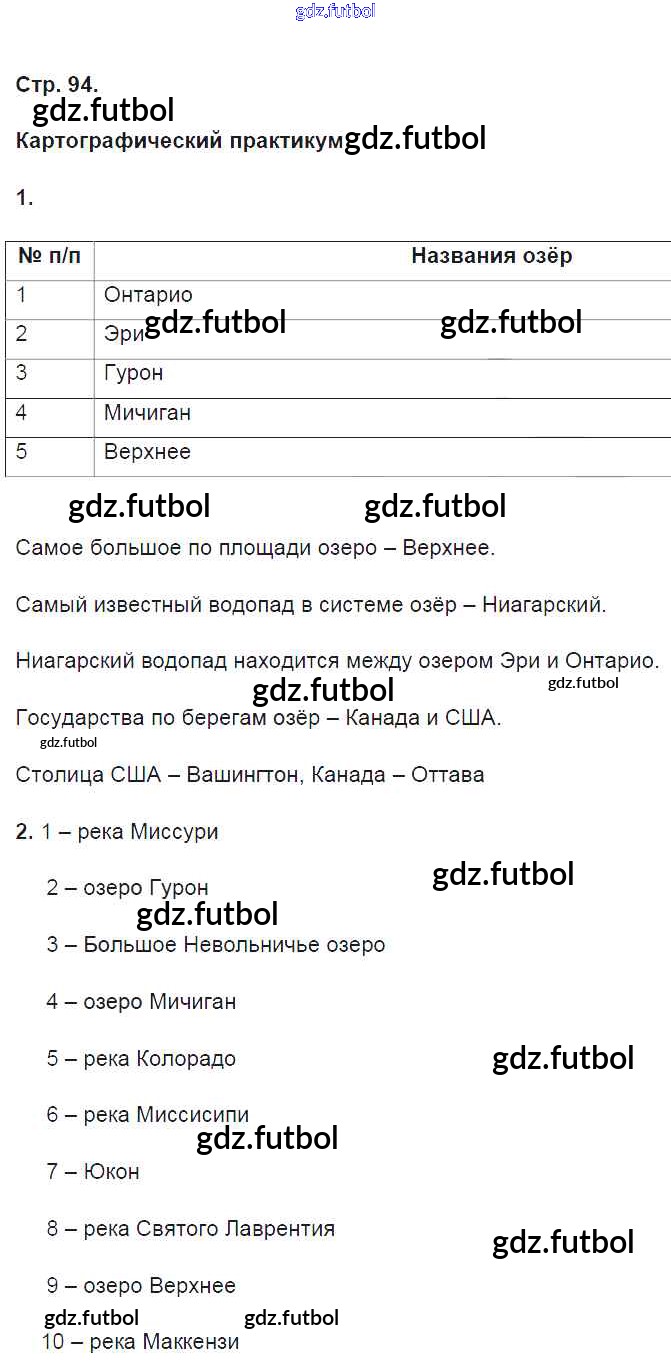Click list item '7 – Юкон'
Image resolution: width=671 pixels, height=1370 pixels.
click(93, 1171)
